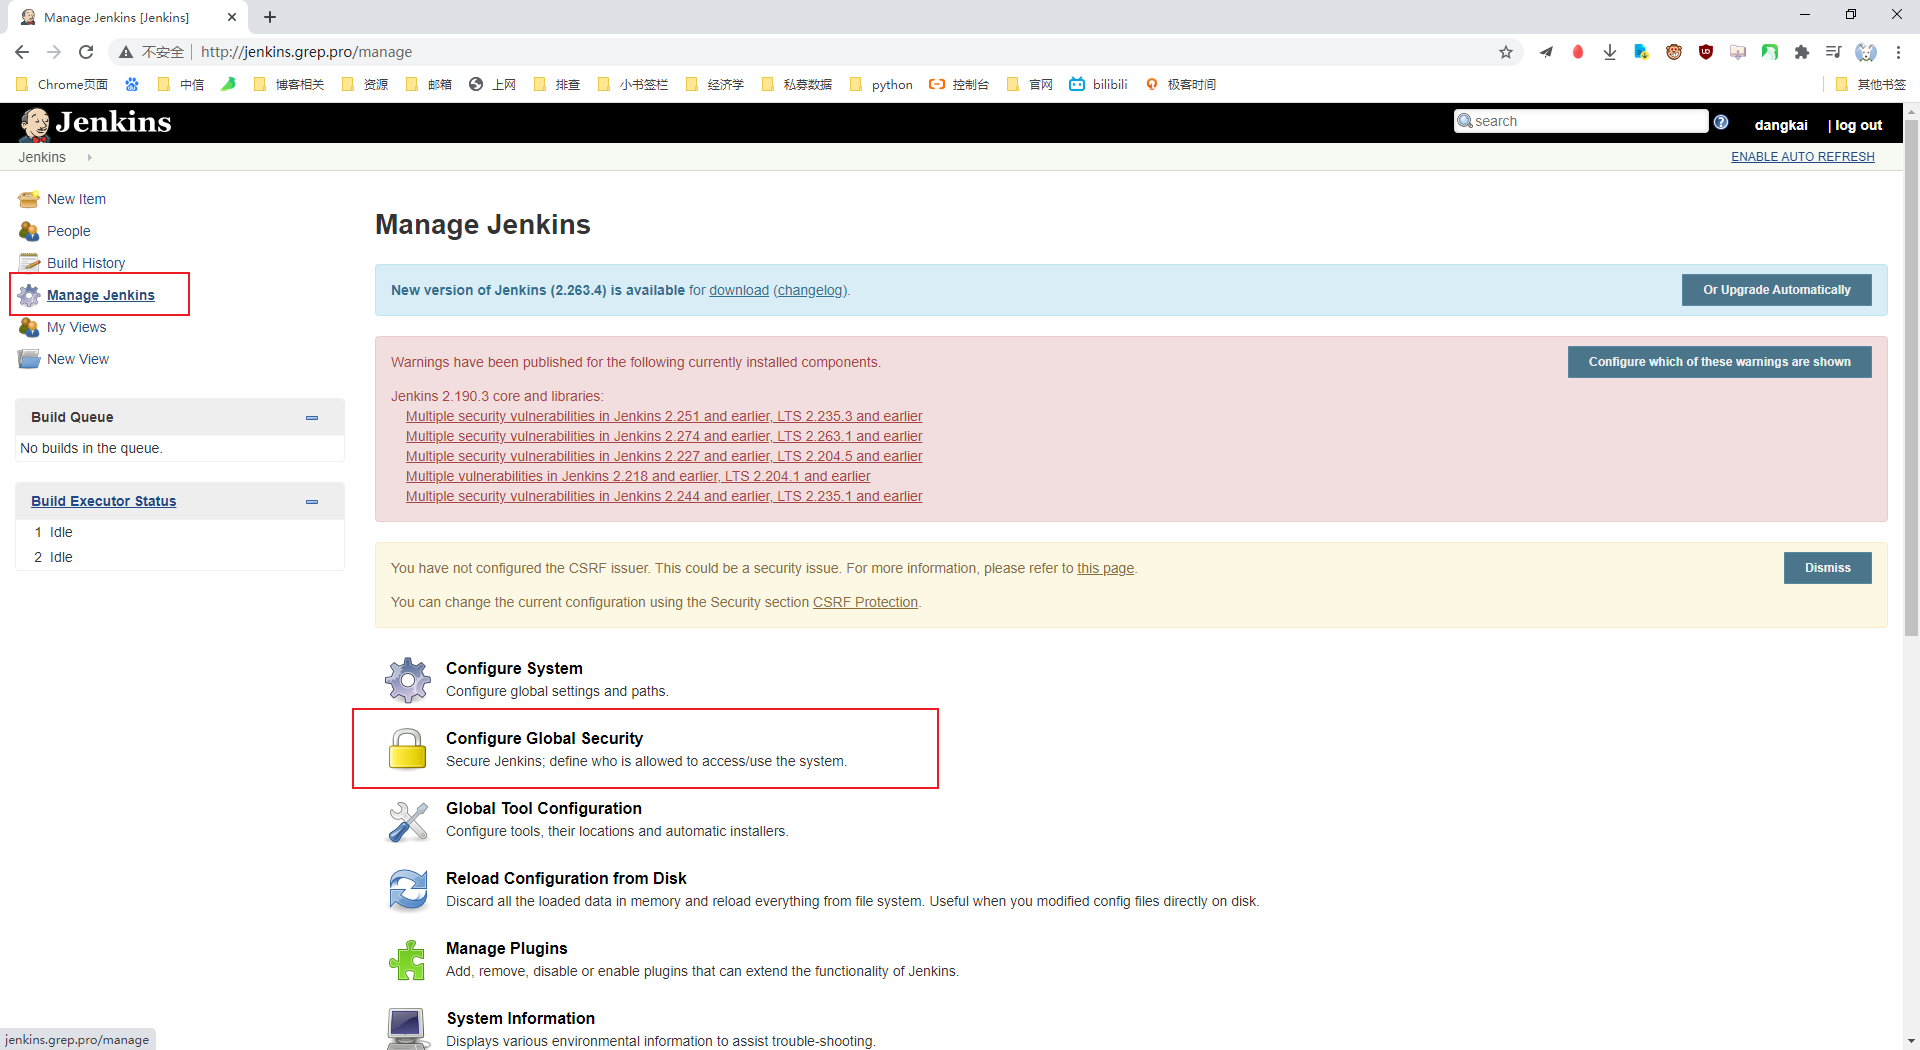Open the Global Tool Configuration heading link
Viewport: 1920px width, 1050px height.
pyautogui.click(x=544, y=808)
